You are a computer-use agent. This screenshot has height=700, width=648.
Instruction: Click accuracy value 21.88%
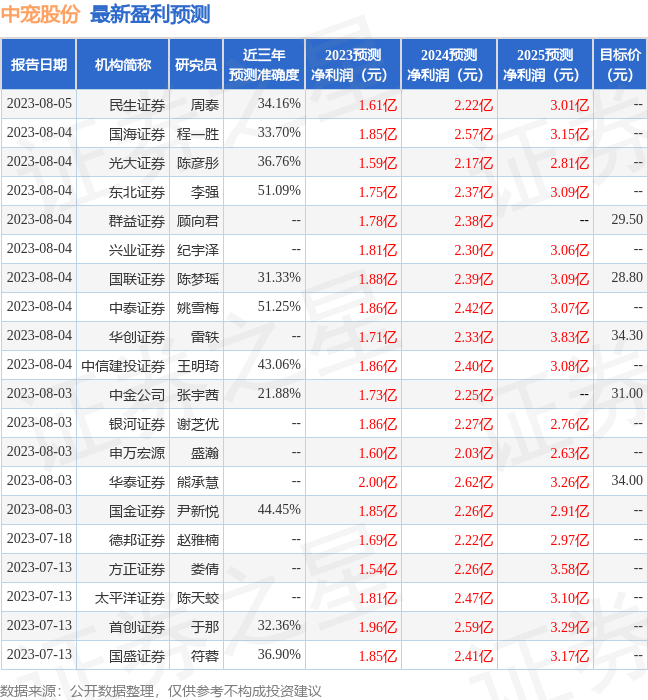coord(279,394)
